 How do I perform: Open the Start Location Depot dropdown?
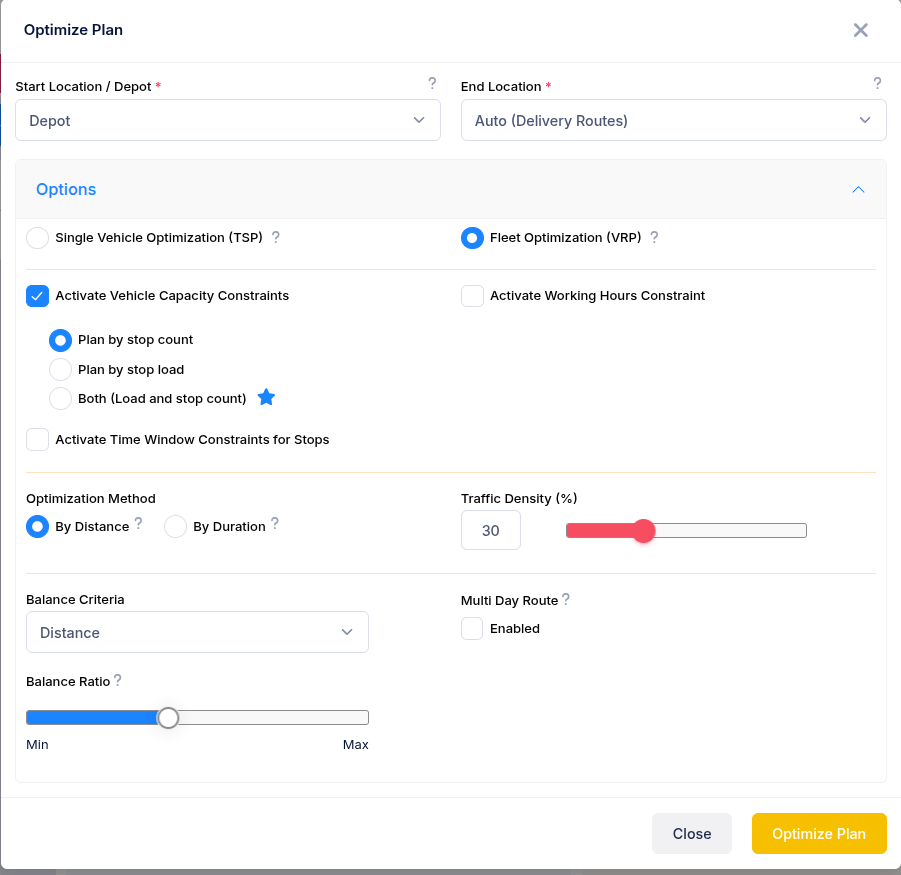click(228, 120)
